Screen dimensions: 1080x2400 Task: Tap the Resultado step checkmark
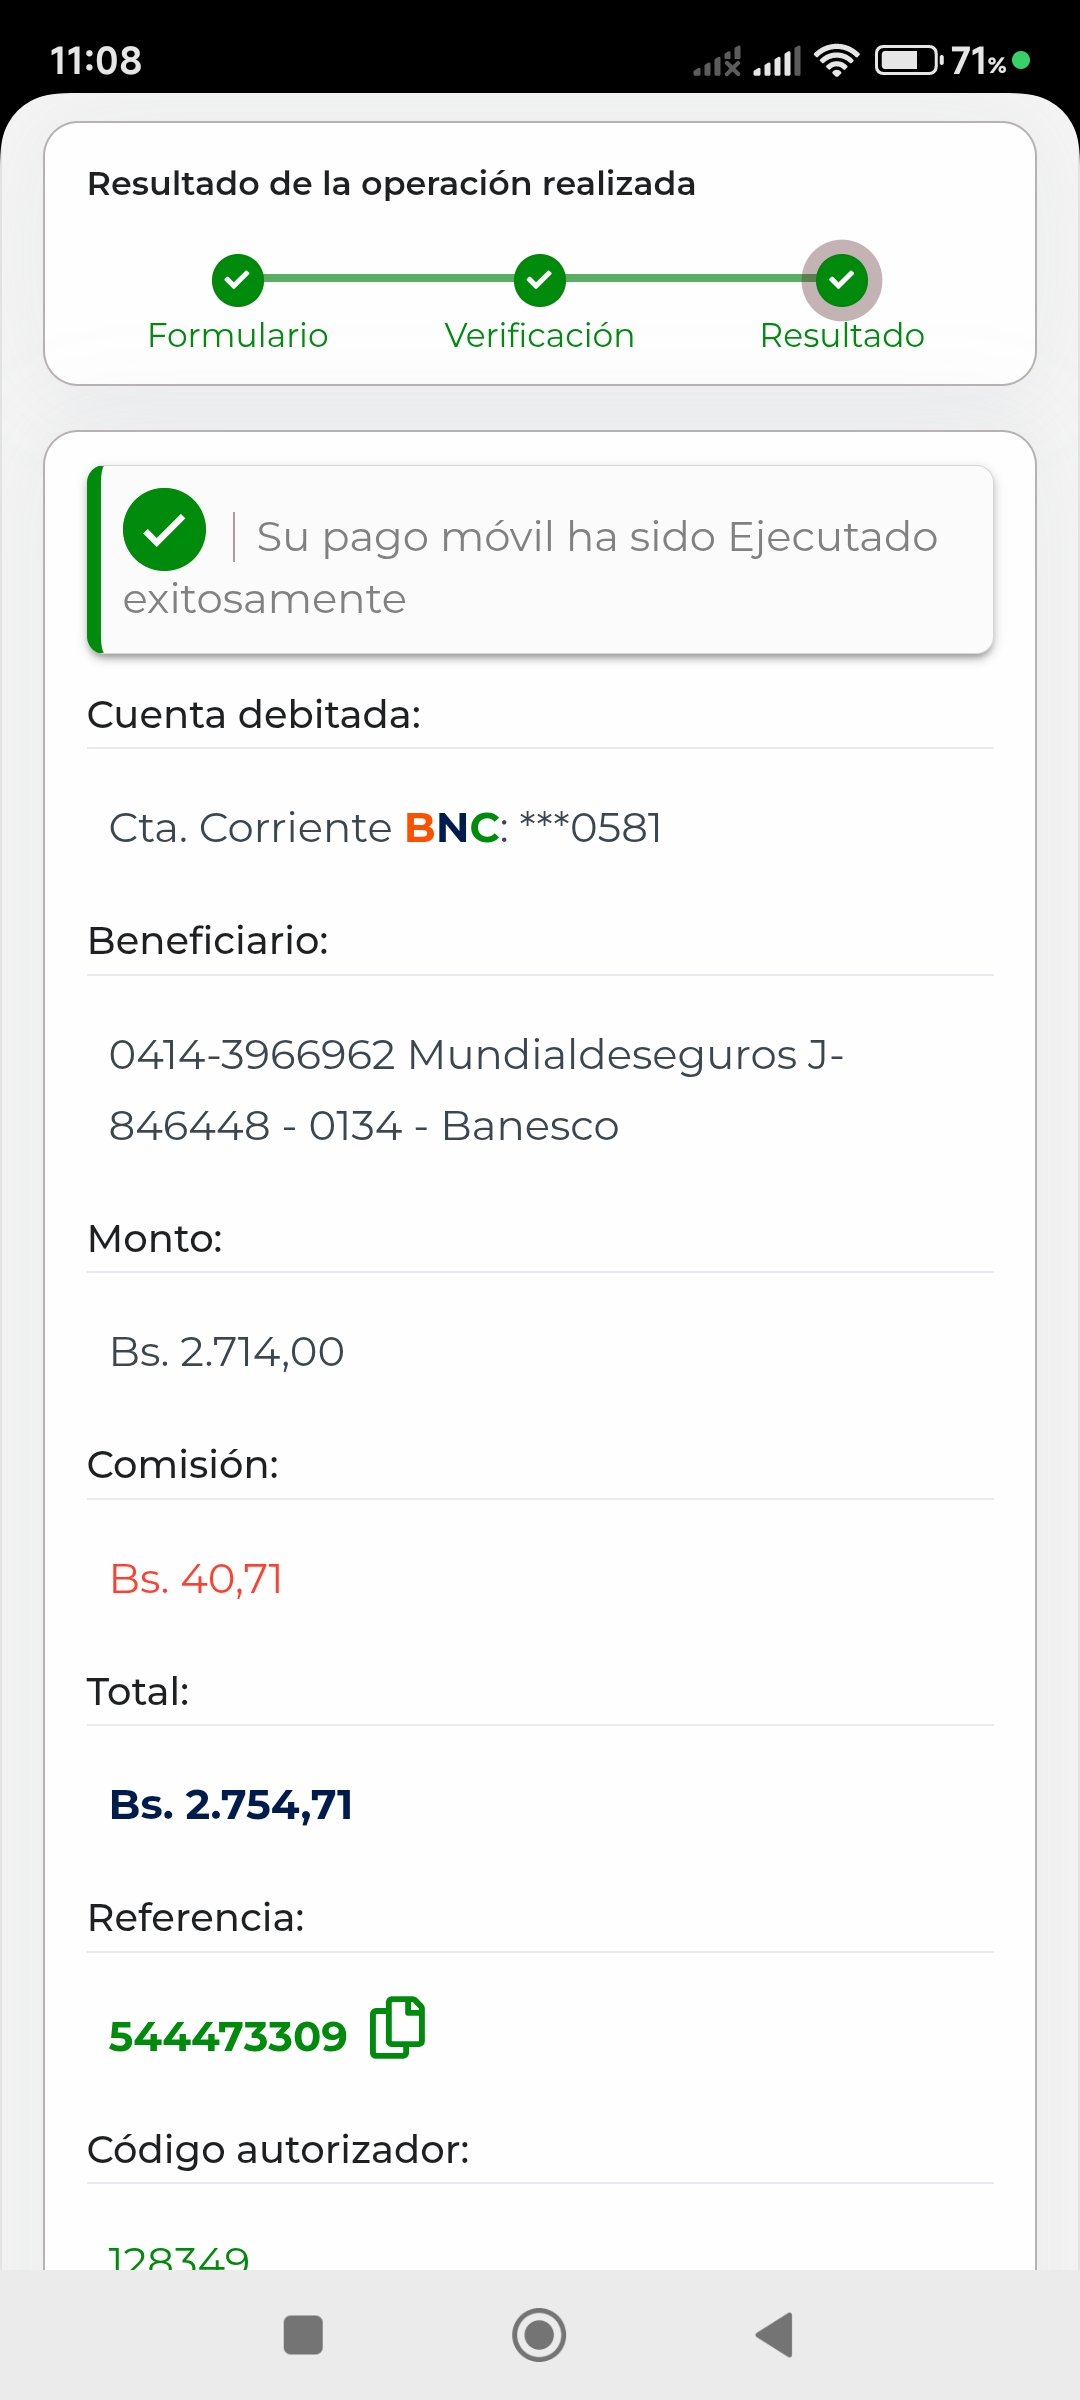click(842, 280)
